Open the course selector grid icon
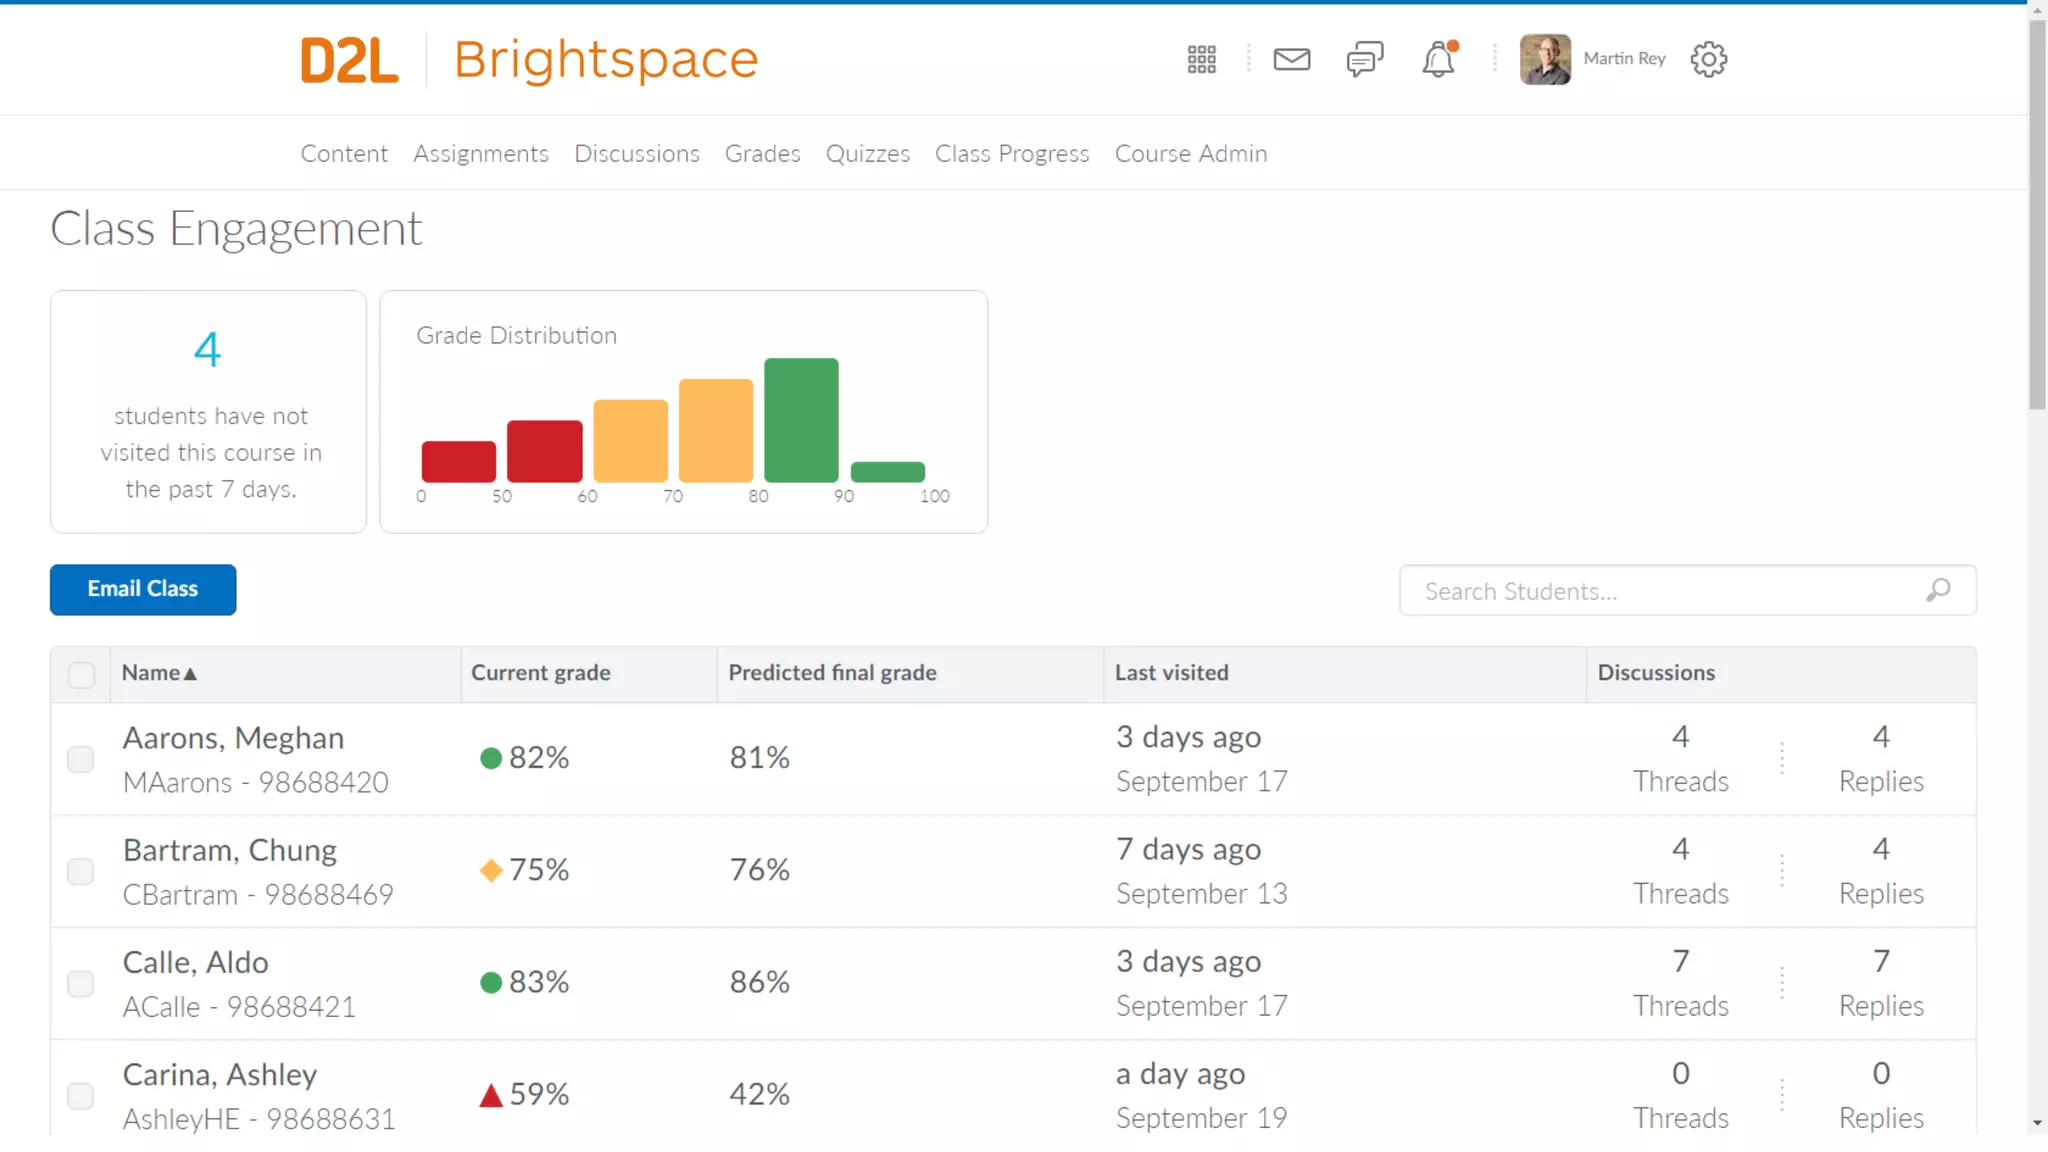2048x1152 pixels. (x=1201, y=59)
